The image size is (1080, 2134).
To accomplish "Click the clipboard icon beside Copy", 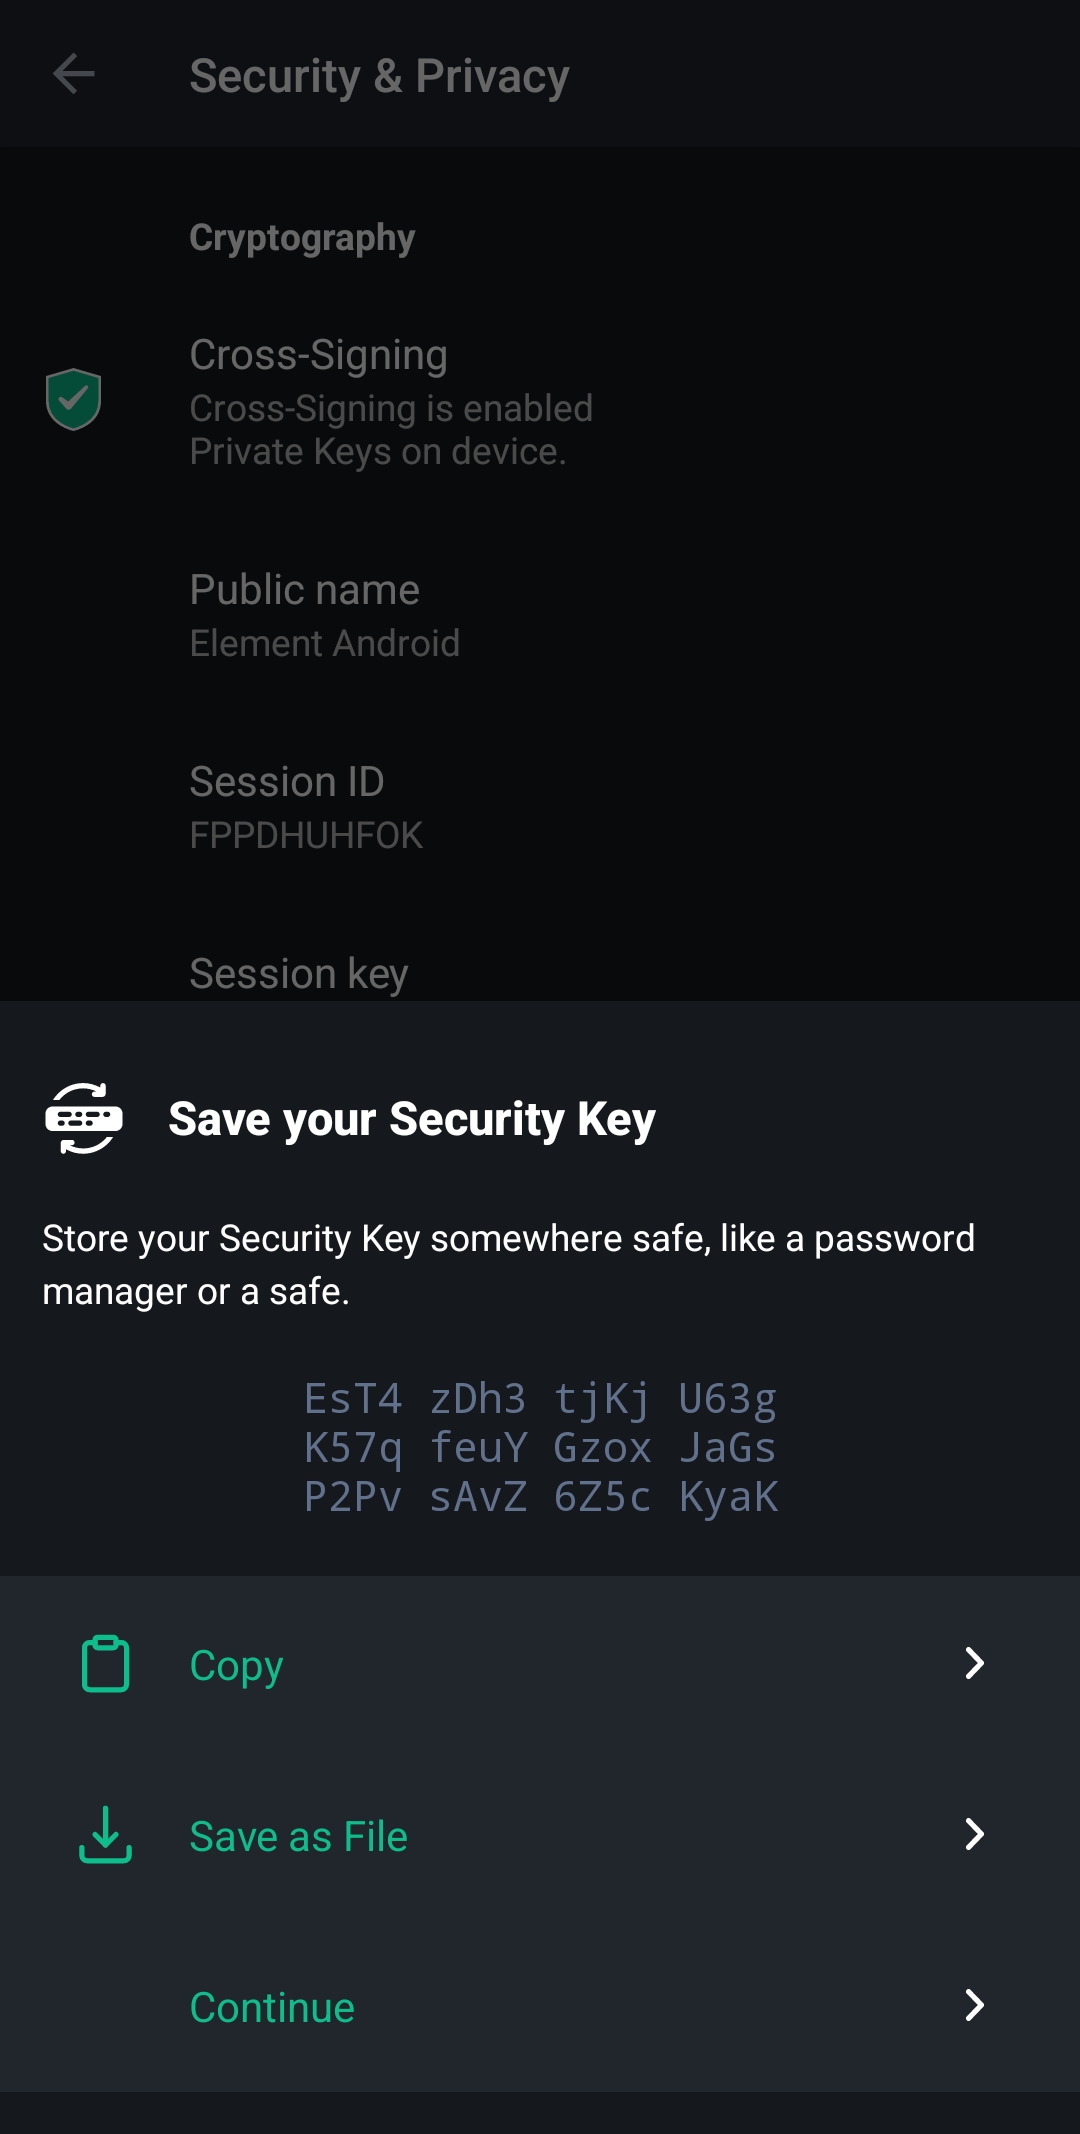I will coord(105,1664).
